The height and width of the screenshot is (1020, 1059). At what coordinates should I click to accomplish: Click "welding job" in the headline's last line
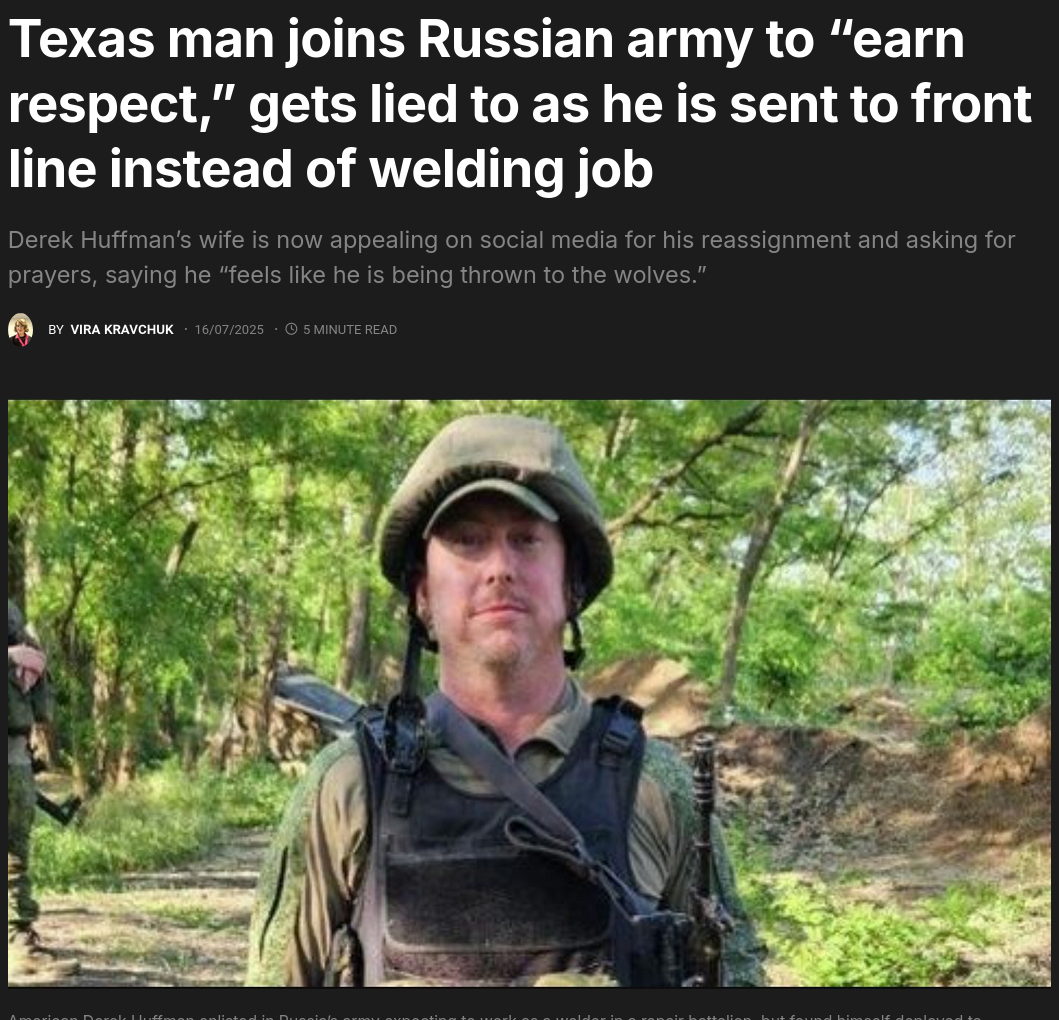click(511, 168)
